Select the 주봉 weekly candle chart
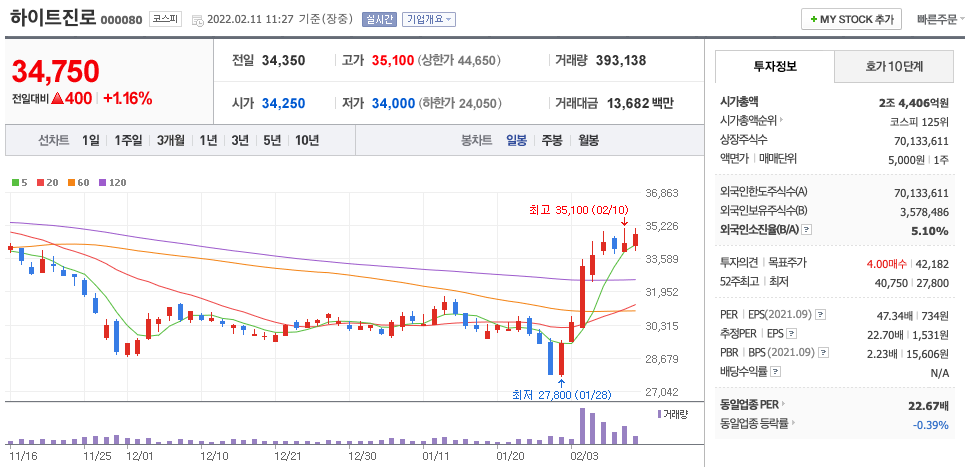The image size is (969, 467). 552,140
